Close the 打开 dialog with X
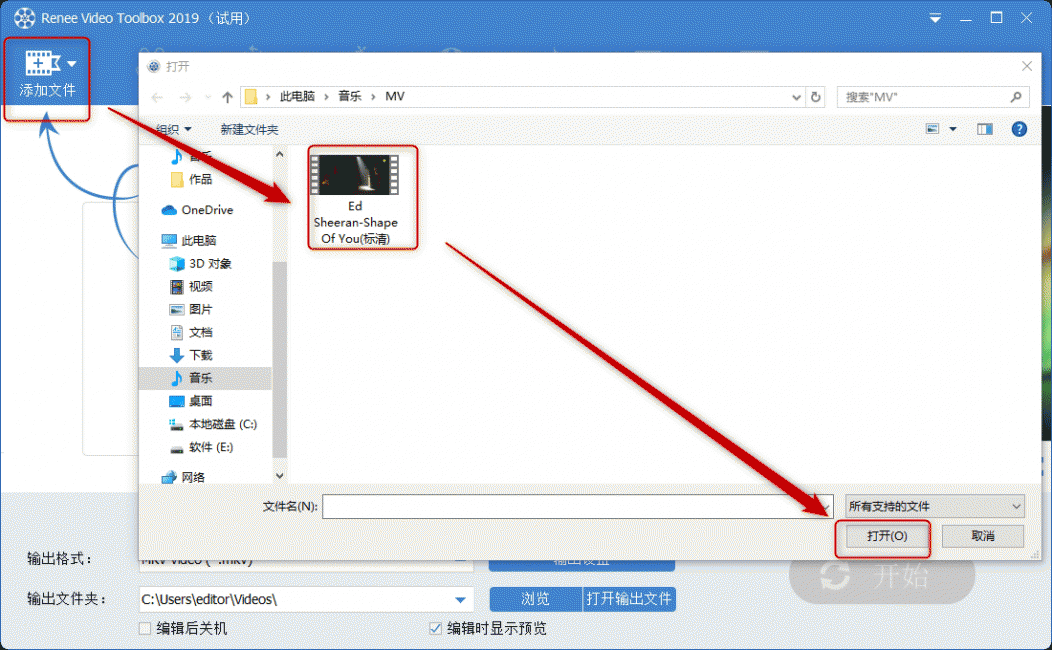 pos(1027,66)
